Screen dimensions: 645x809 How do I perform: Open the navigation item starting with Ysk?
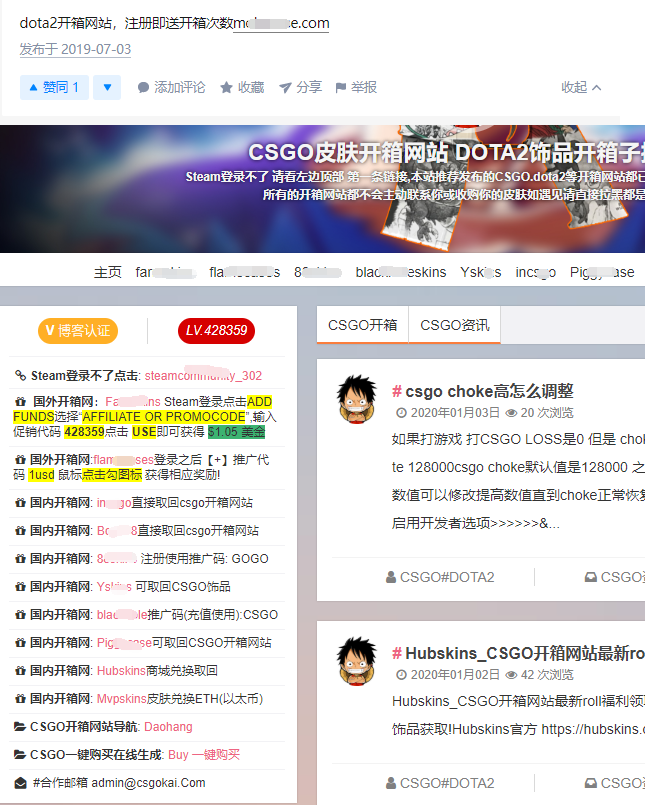(480, 272)
